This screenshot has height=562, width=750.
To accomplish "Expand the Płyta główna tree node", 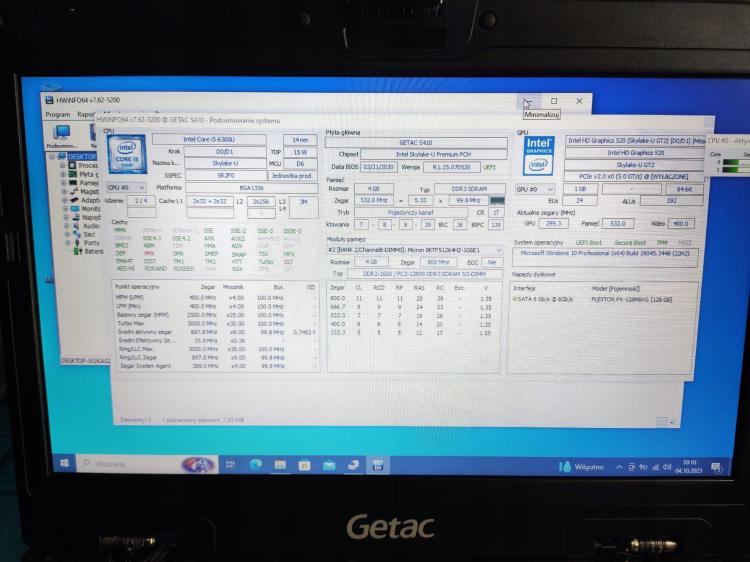I will click(63, 174).
